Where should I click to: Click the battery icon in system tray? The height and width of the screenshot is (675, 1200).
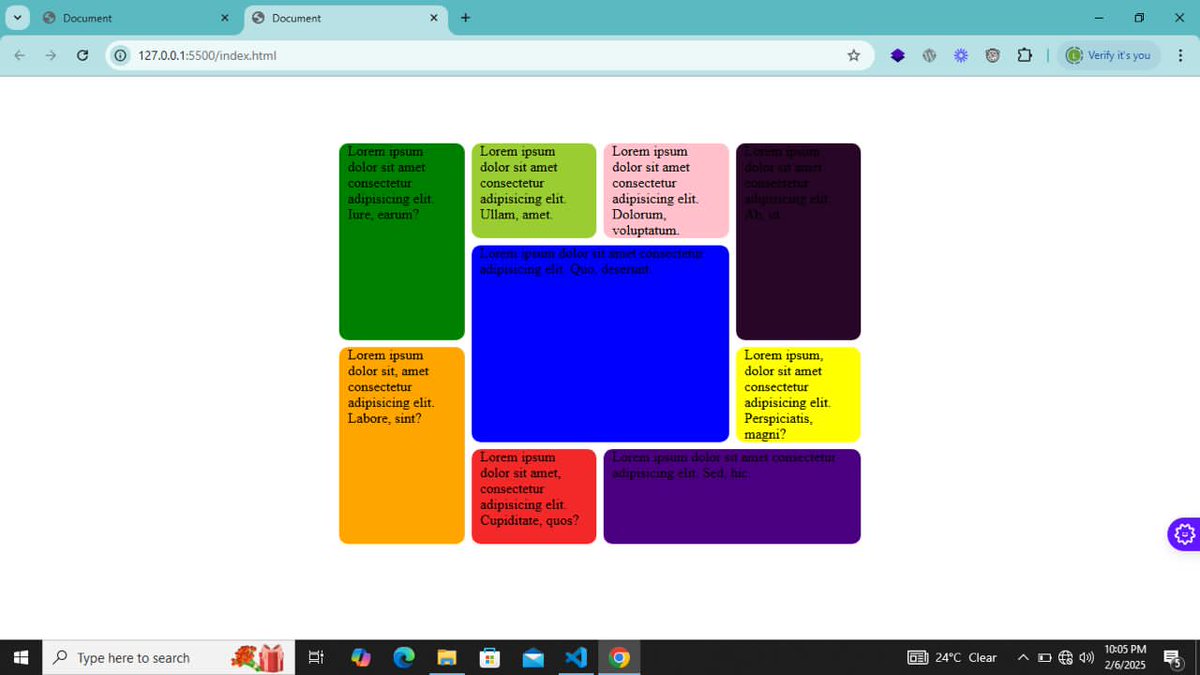(1044, 657)
